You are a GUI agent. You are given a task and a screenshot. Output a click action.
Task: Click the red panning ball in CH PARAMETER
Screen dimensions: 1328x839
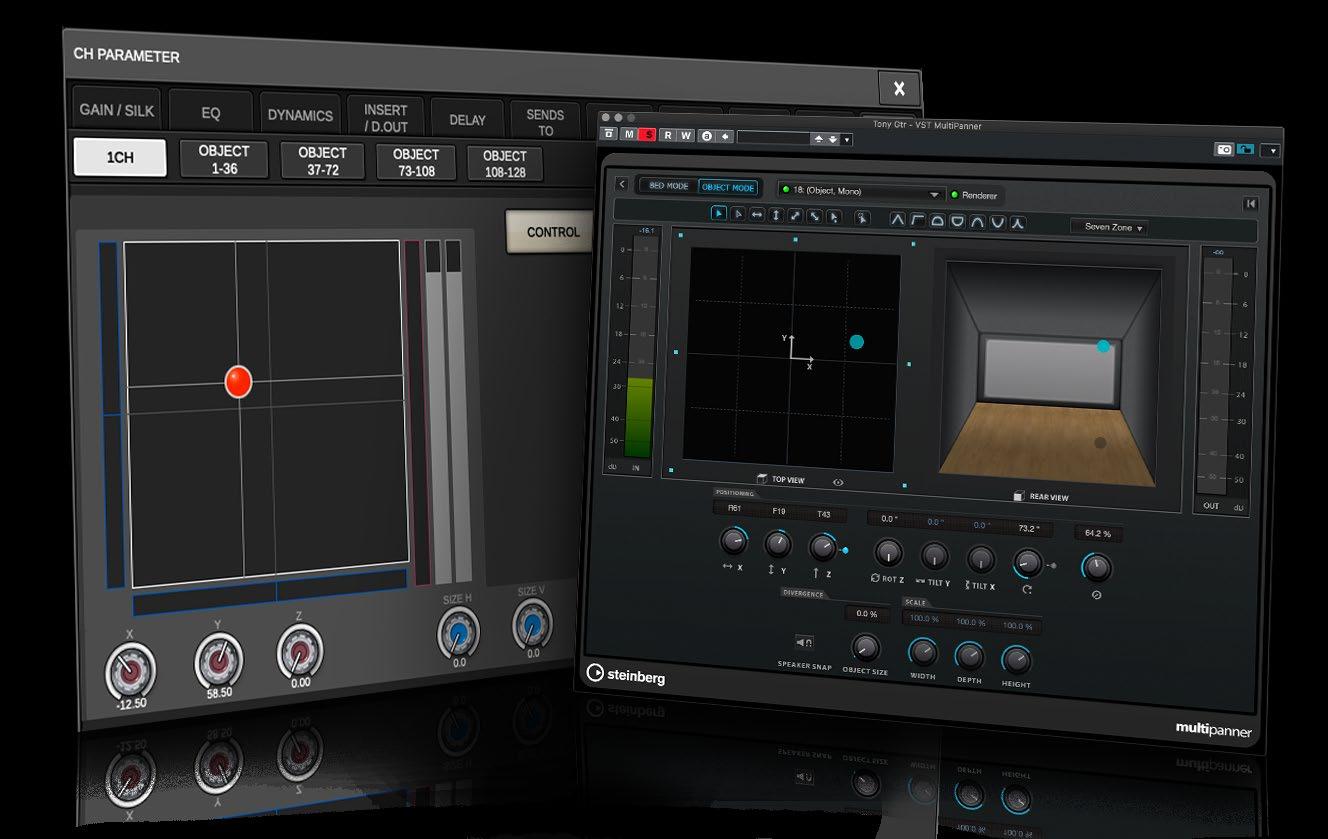pyautogui.click(x=238, y=381)
